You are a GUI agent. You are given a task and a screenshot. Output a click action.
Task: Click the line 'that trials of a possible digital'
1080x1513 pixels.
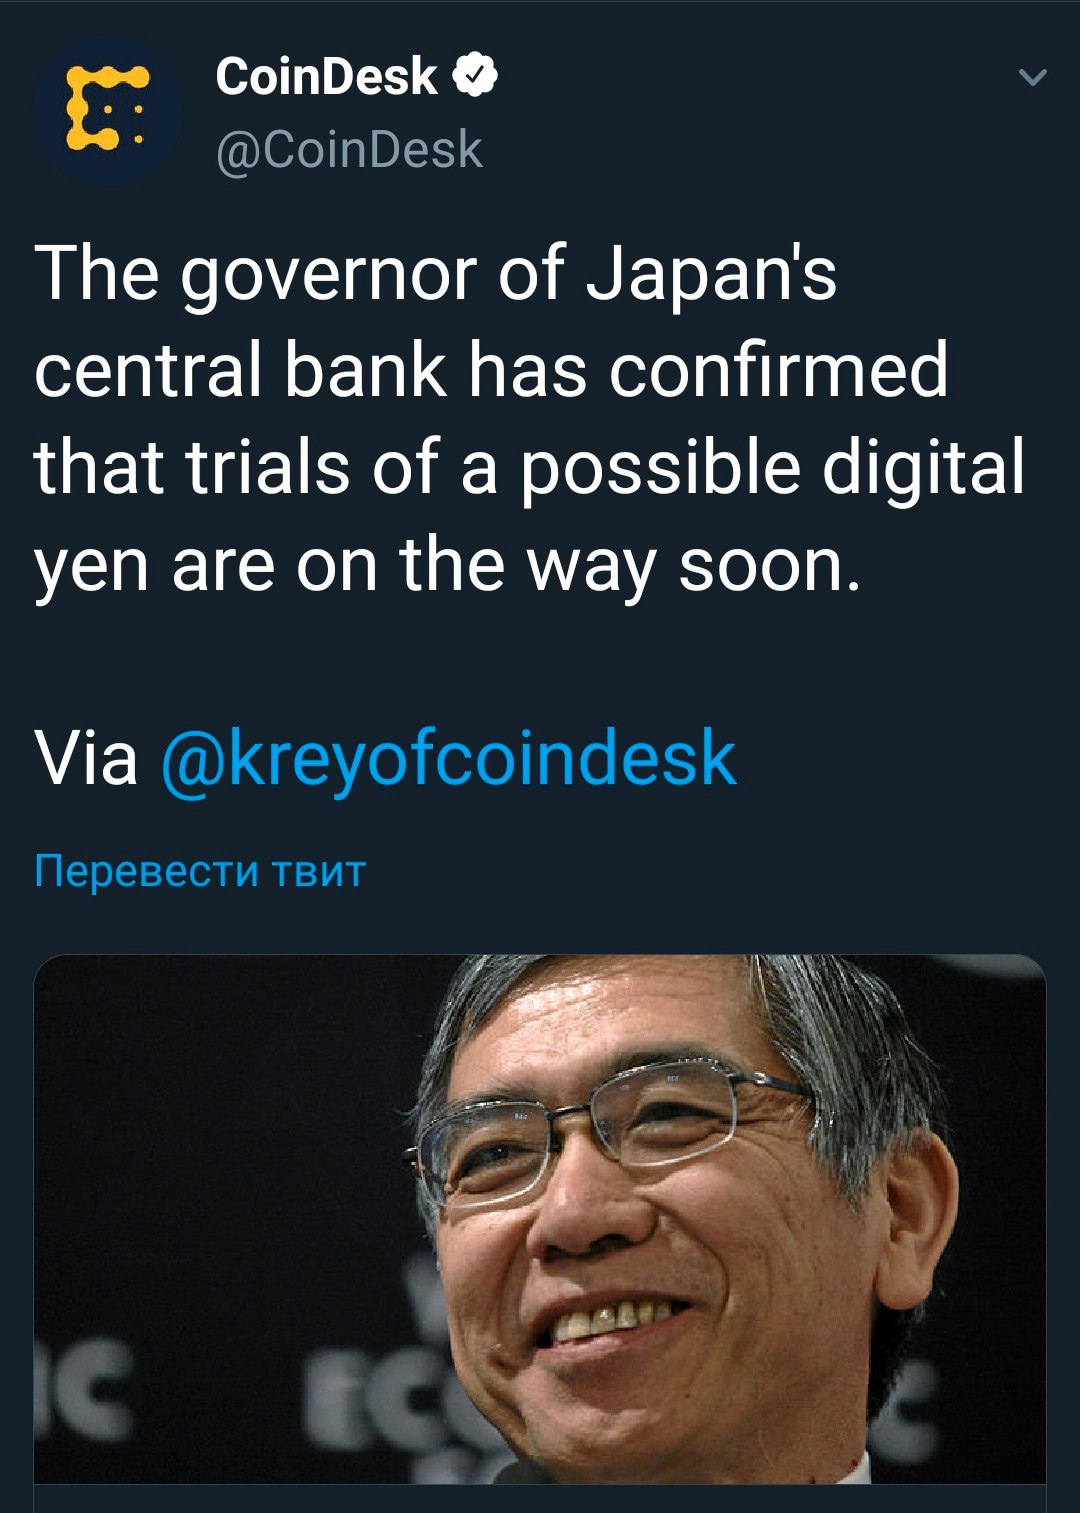pyautogui.click(x=530, y=468)
